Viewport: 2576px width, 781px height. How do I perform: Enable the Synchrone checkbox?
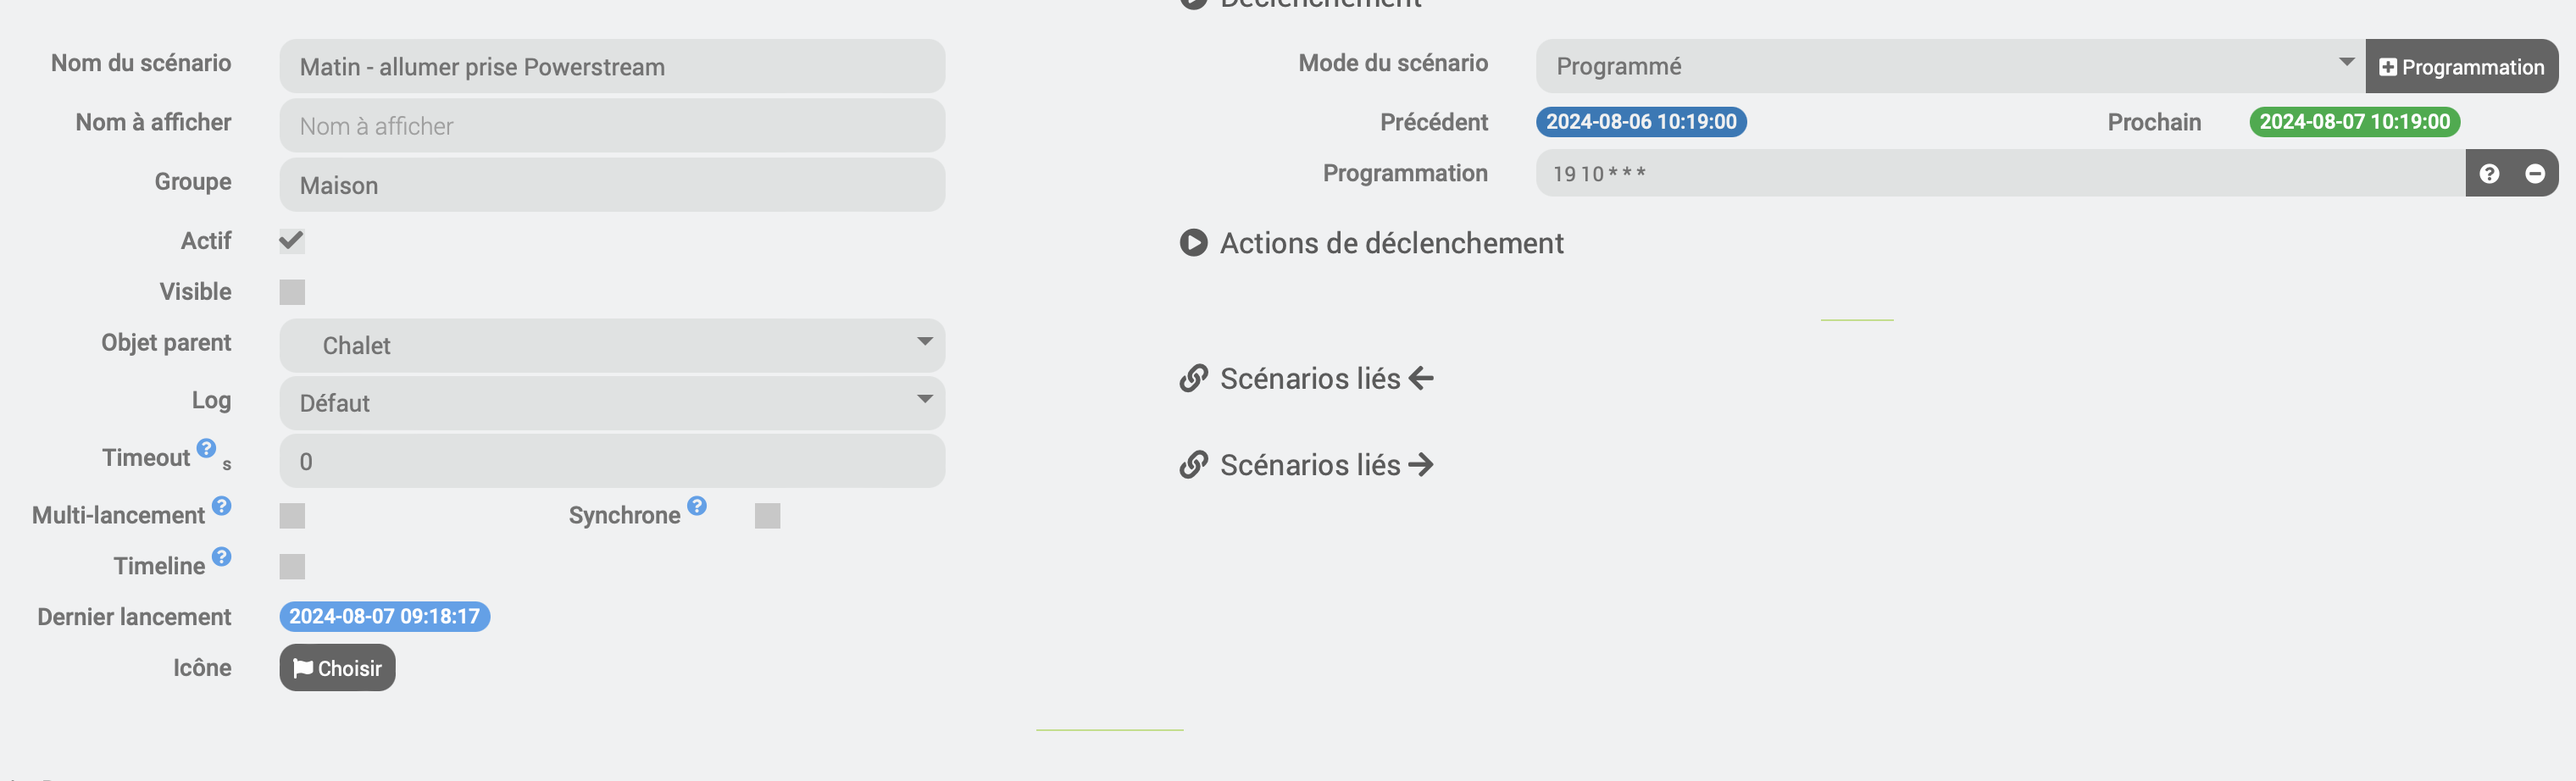(767, 516)
